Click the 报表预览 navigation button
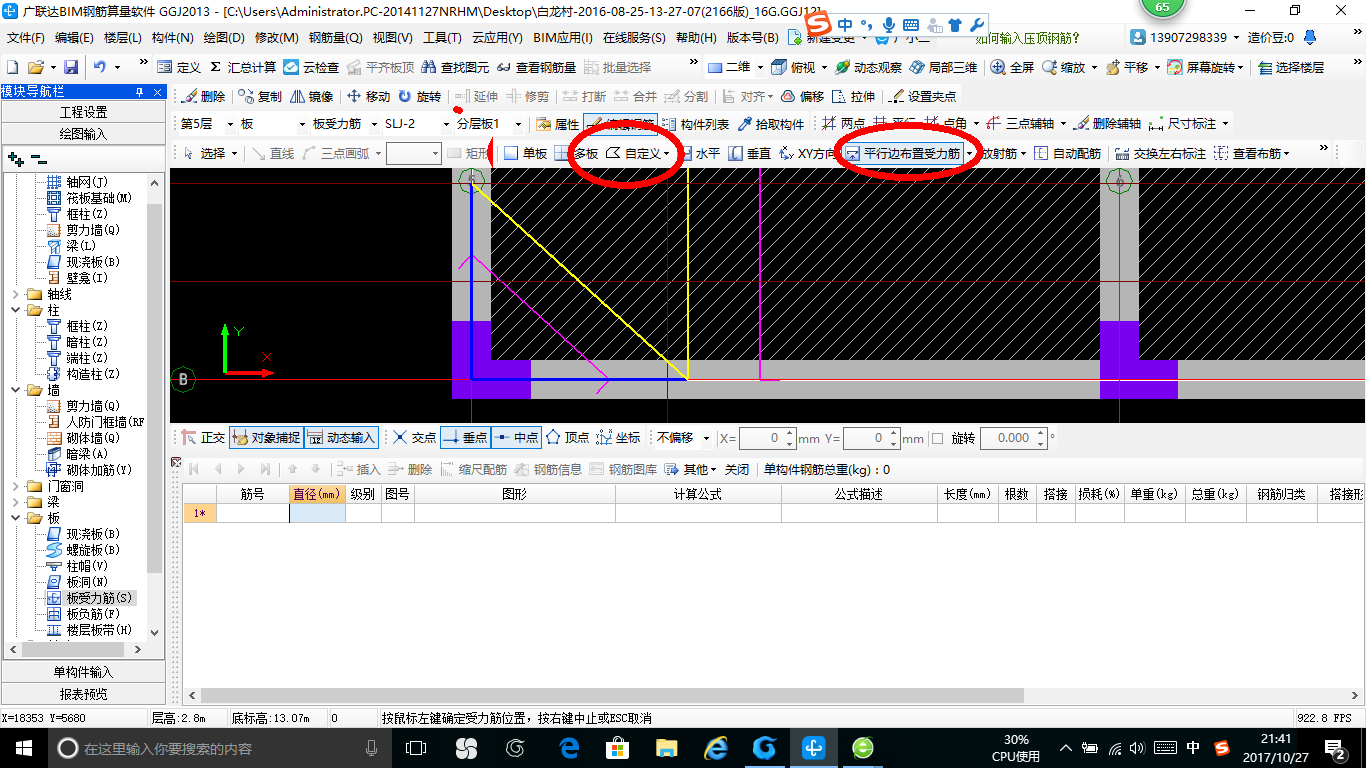This screenshot has height=768, width=1366. tap(83, 694)
